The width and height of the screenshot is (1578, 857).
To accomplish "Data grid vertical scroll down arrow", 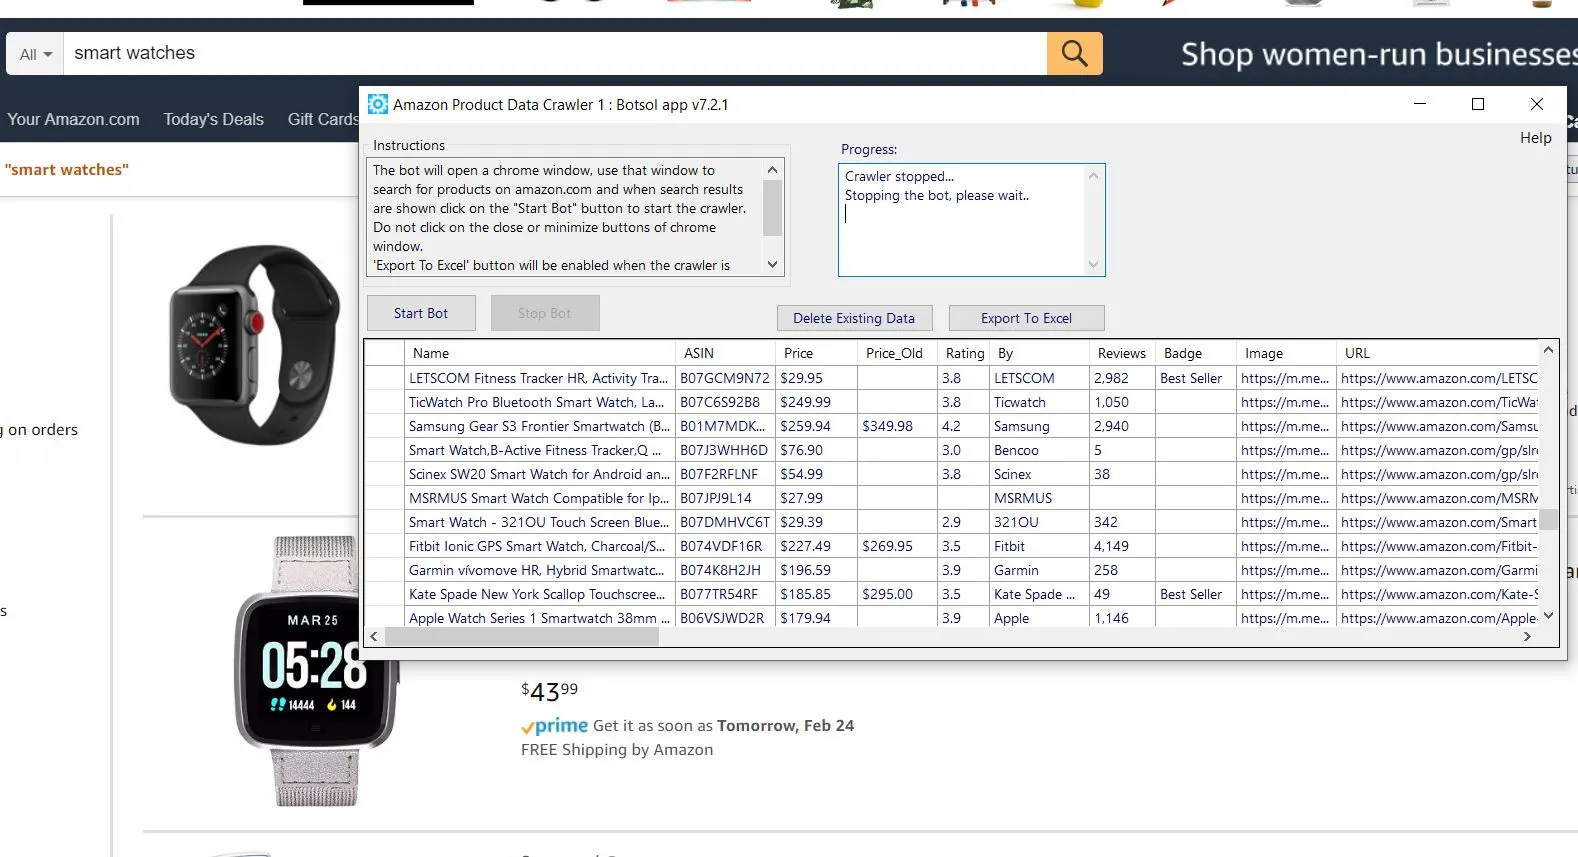I will click(1548, 616).
